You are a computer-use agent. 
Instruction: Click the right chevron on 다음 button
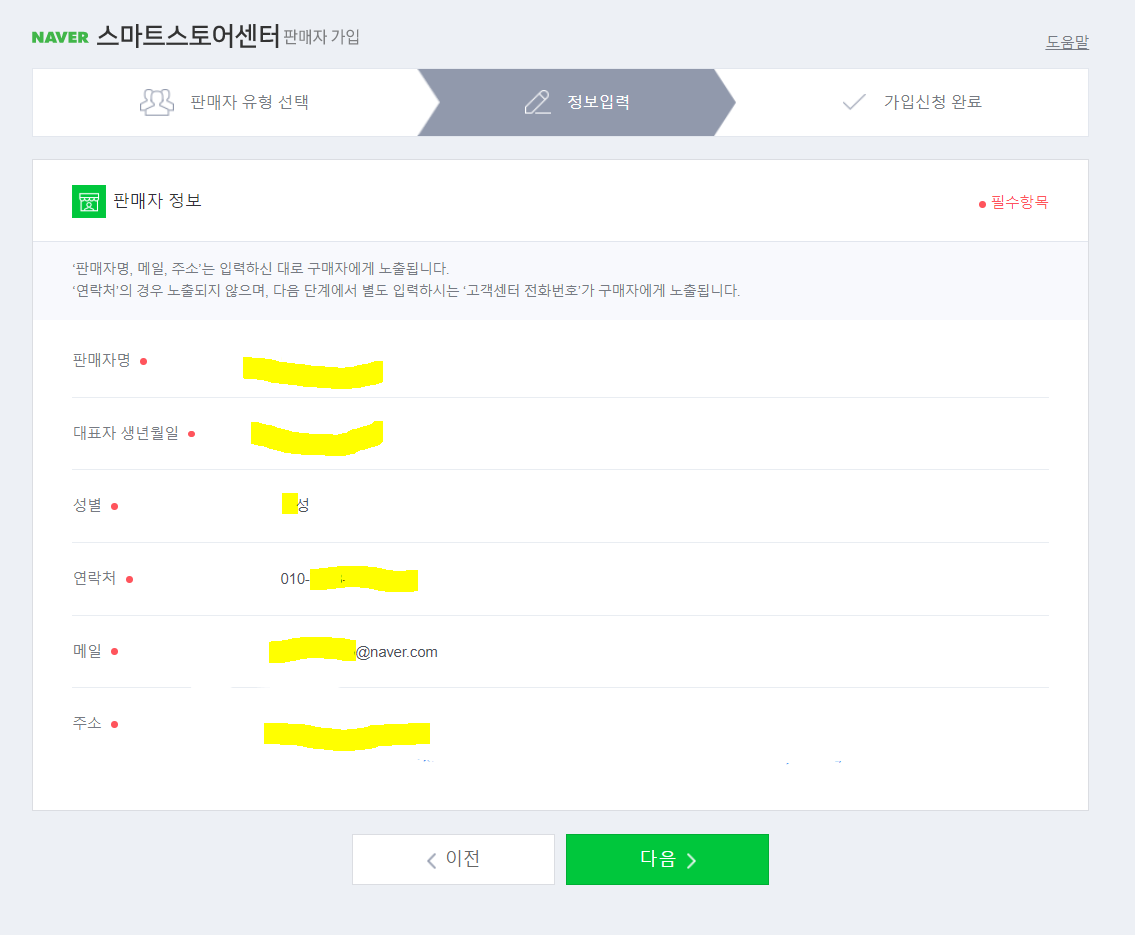coord(691,860)
